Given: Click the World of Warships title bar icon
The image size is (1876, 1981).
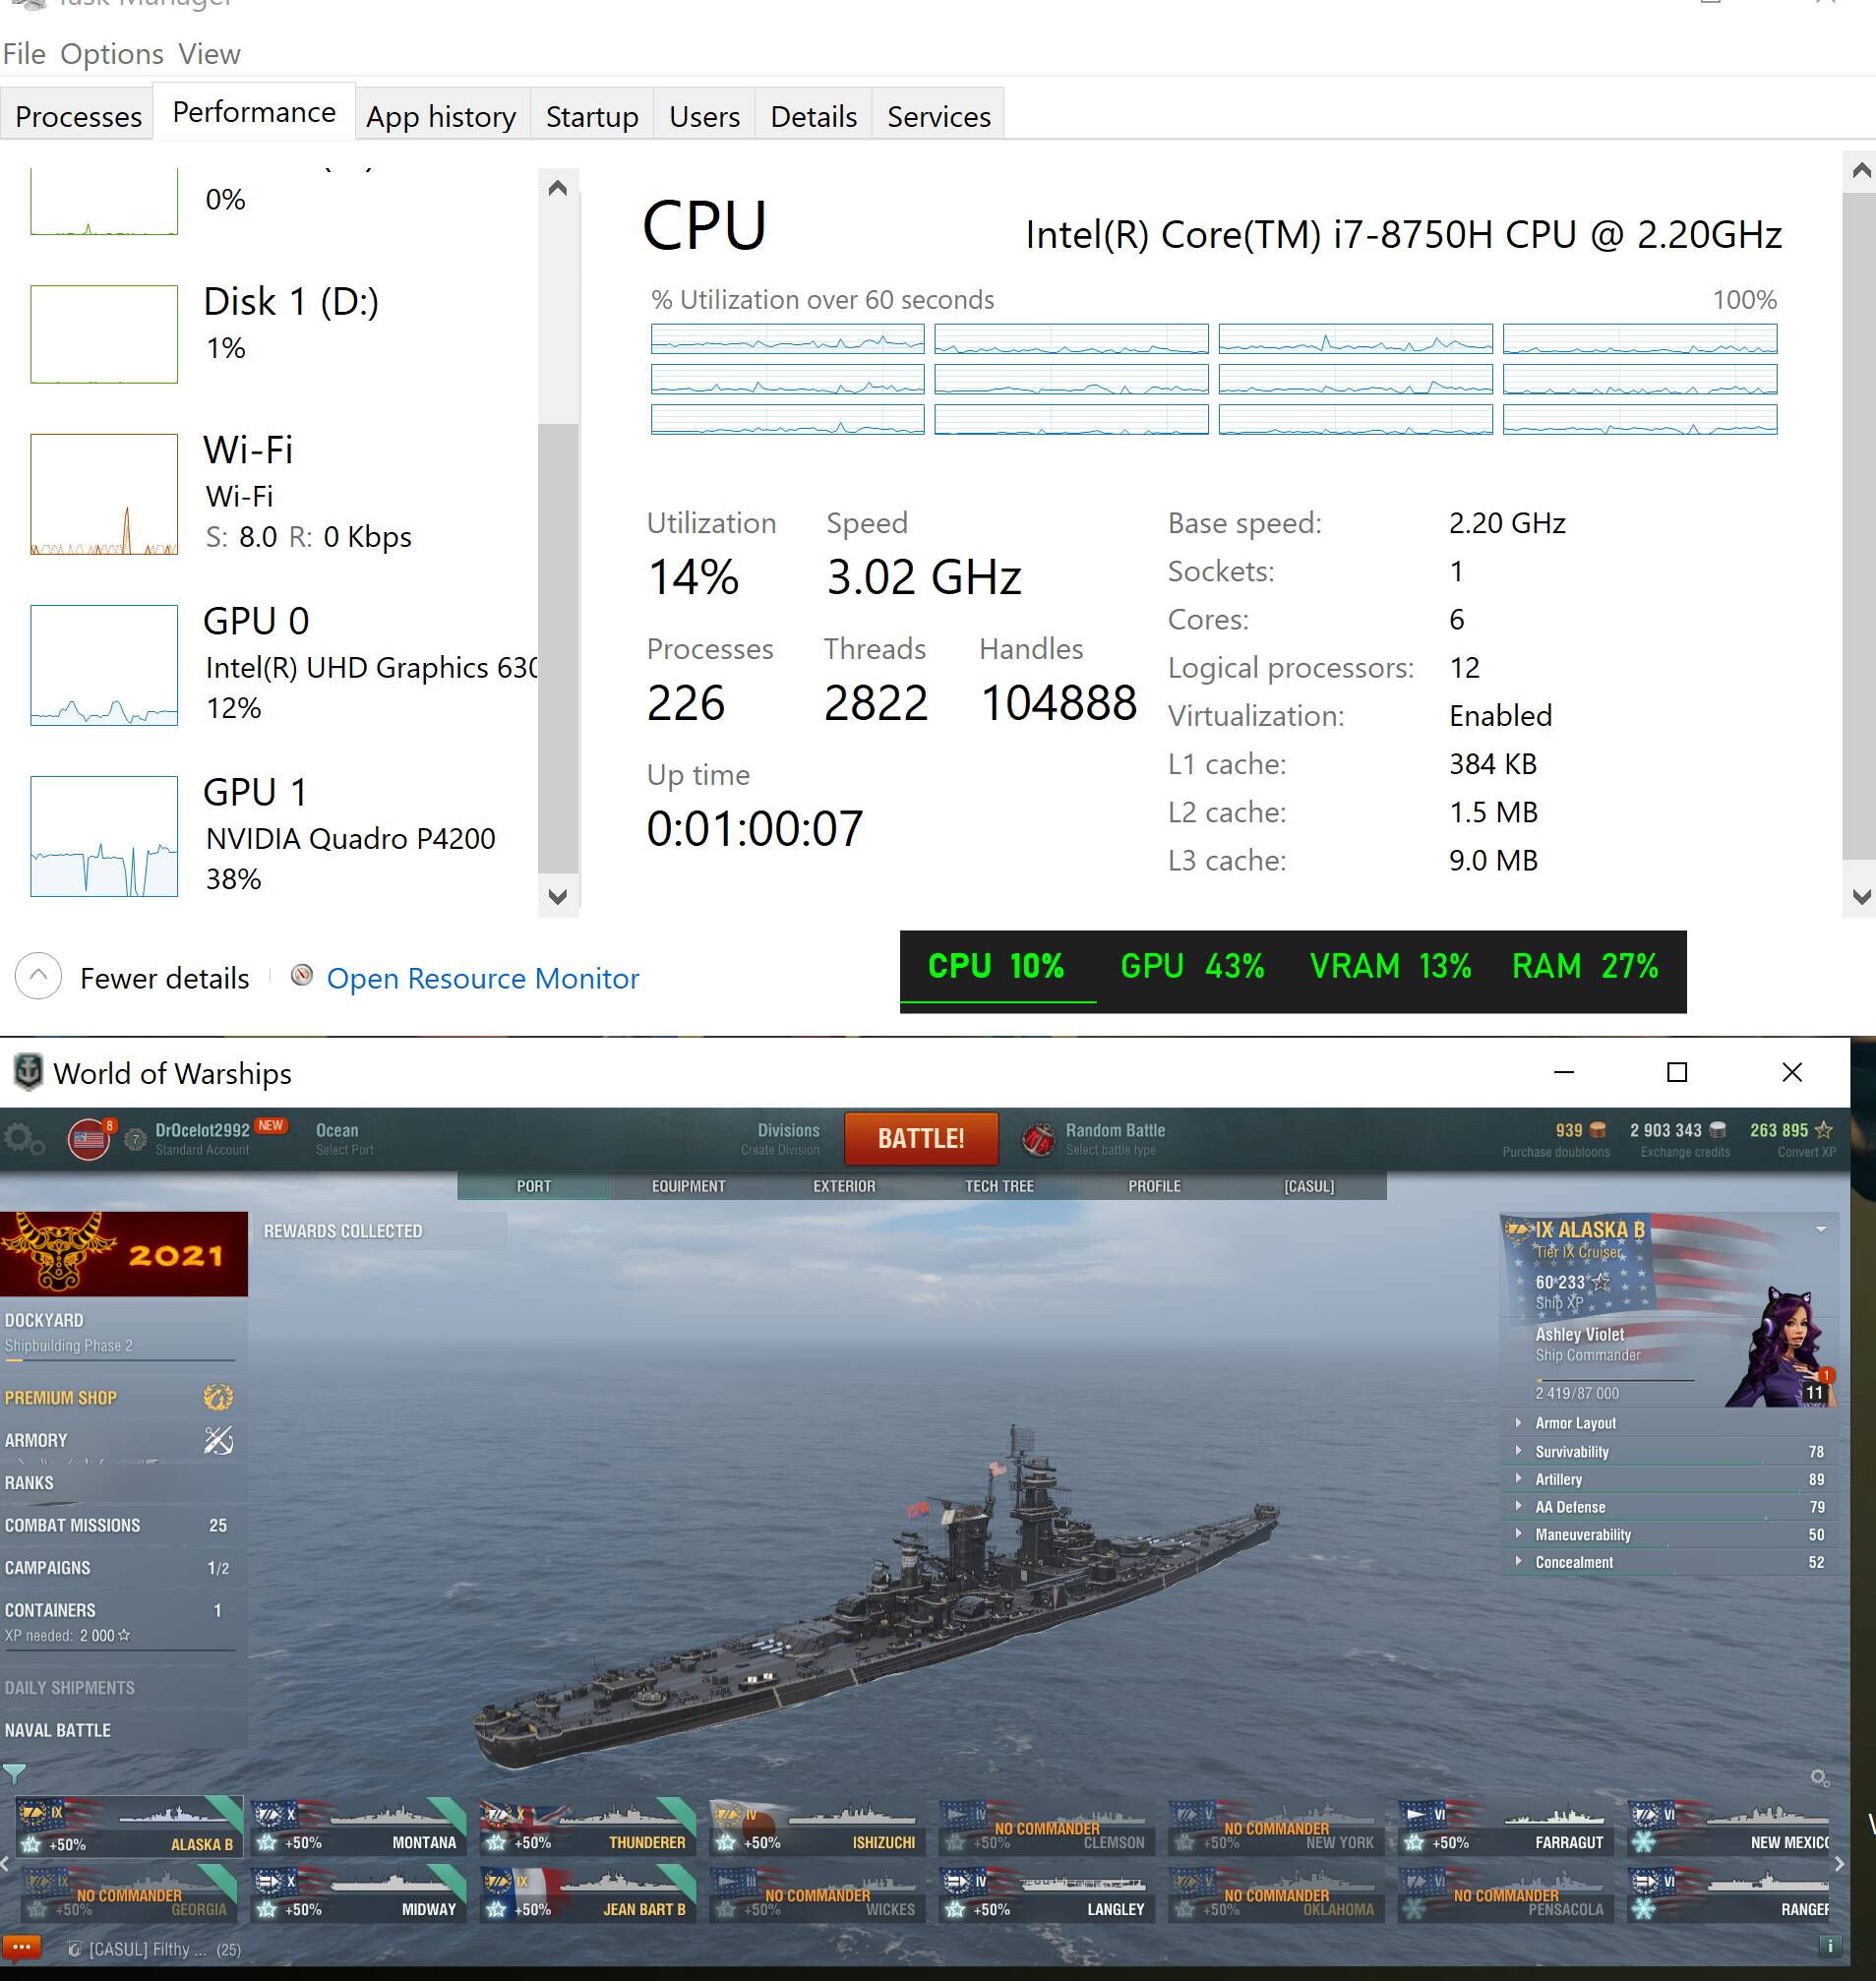Looking at the screenshot, I should point(28,1072).
